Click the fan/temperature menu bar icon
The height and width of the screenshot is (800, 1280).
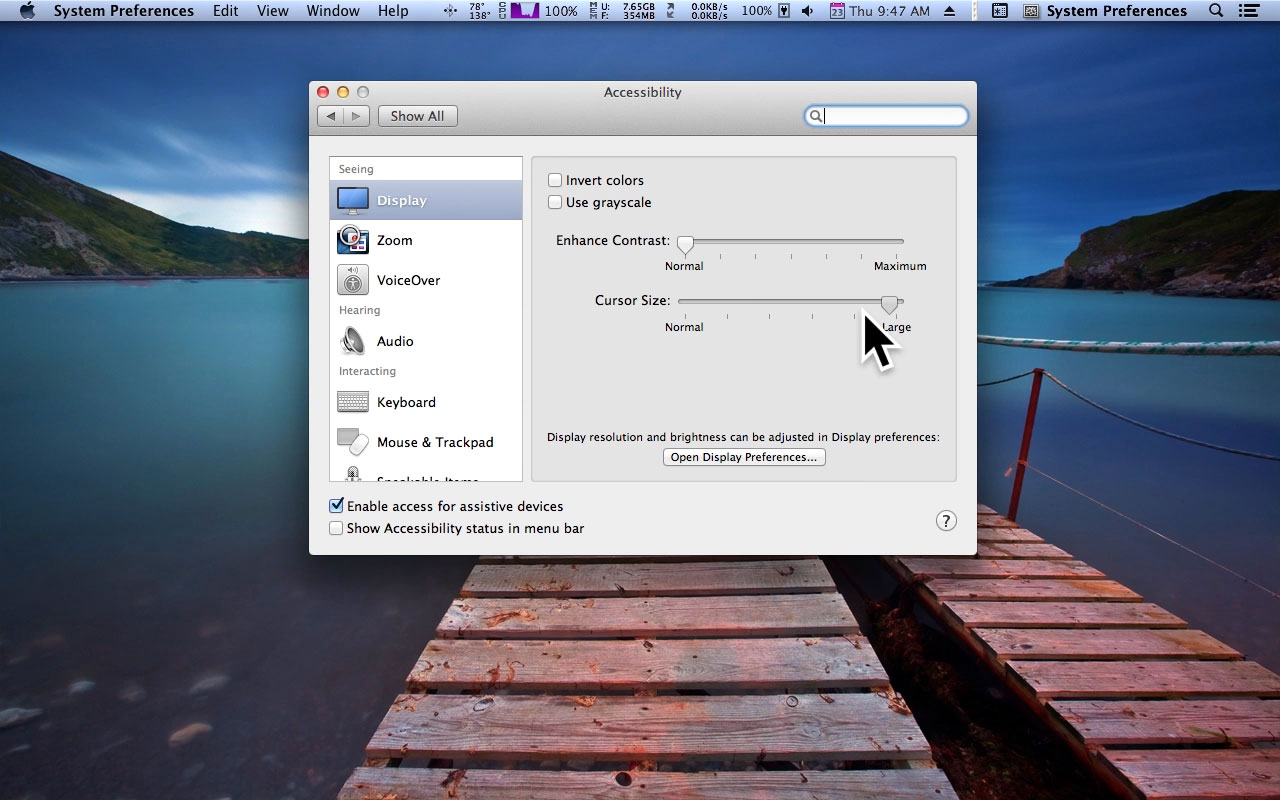[x=450, y=11]
